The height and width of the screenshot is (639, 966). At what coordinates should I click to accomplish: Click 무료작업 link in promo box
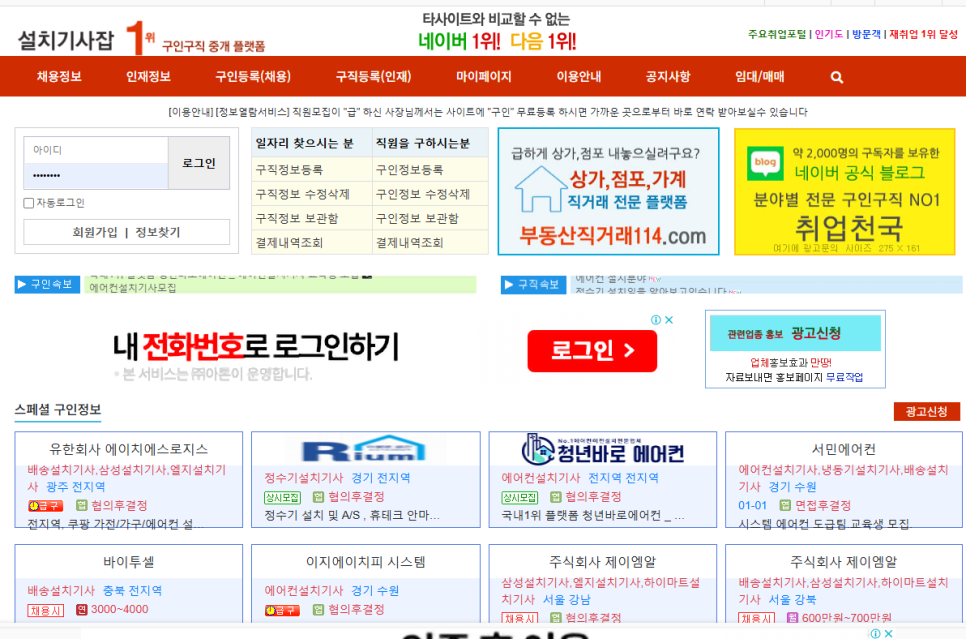pyautogui.click(x=844, y=377)
